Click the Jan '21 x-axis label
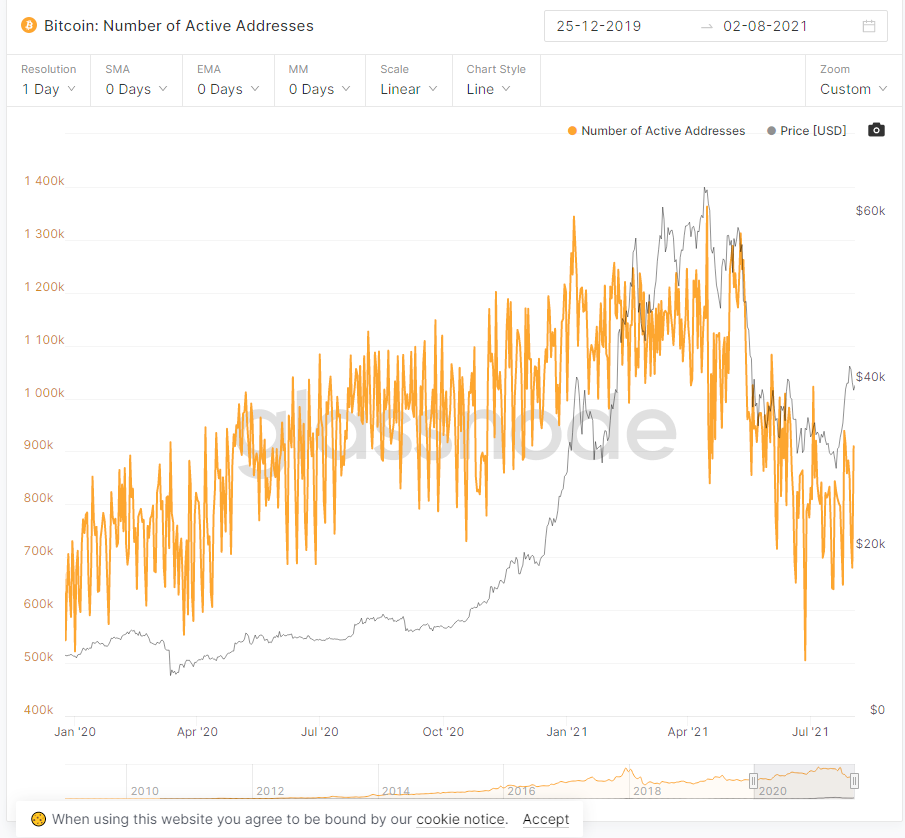 pyautogui.click(x=567, y=732)
